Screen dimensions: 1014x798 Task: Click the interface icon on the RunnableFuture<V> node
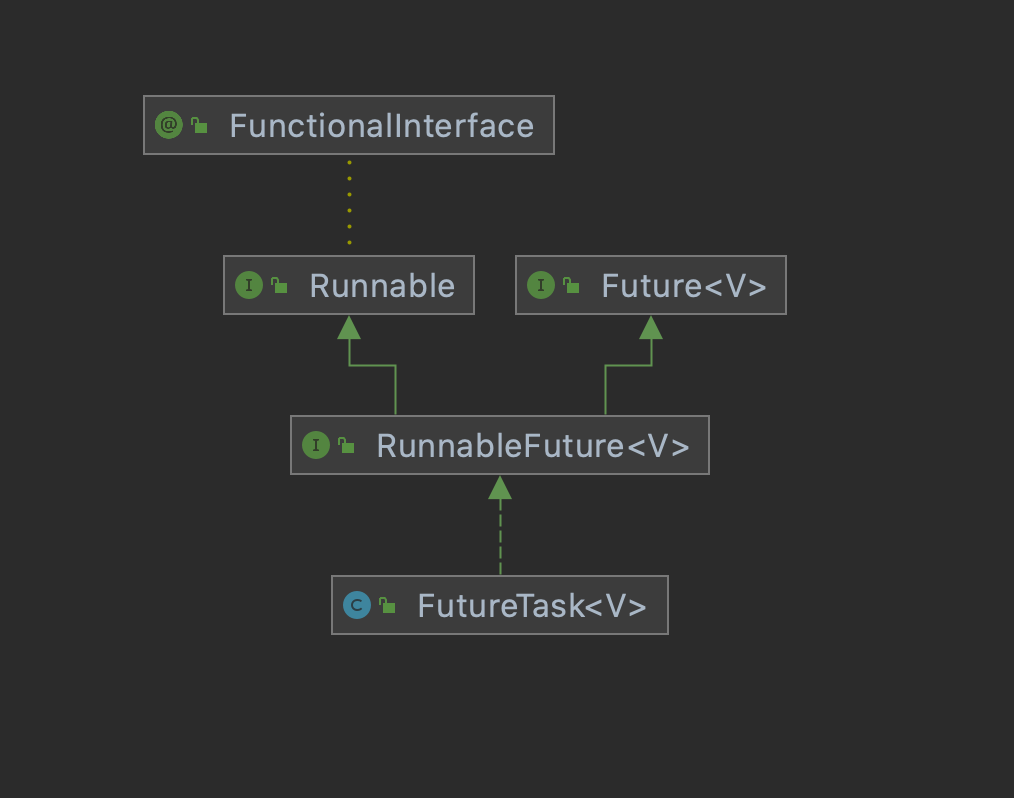tap(315, 446)
